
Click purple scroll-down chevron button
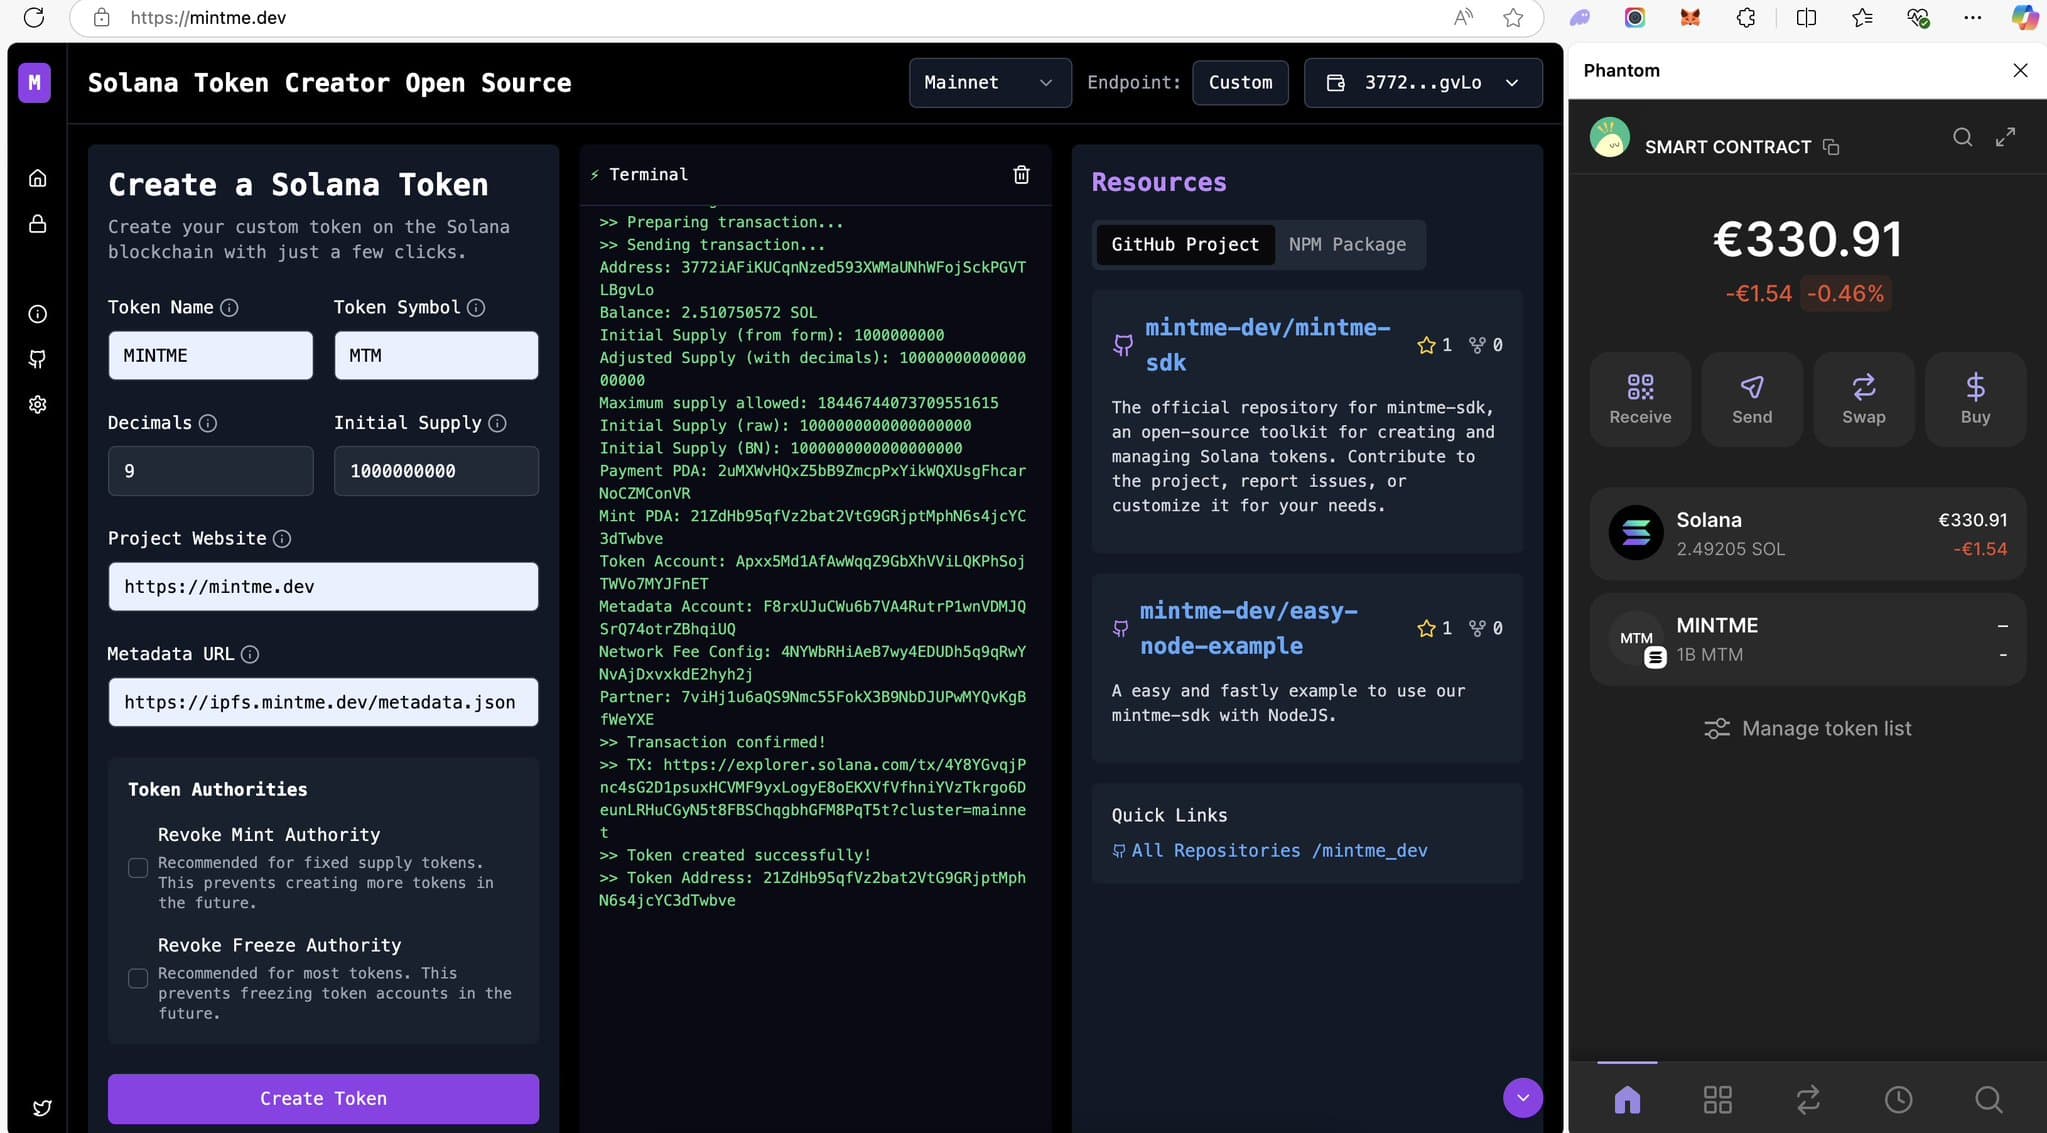coord(1522,1097)
